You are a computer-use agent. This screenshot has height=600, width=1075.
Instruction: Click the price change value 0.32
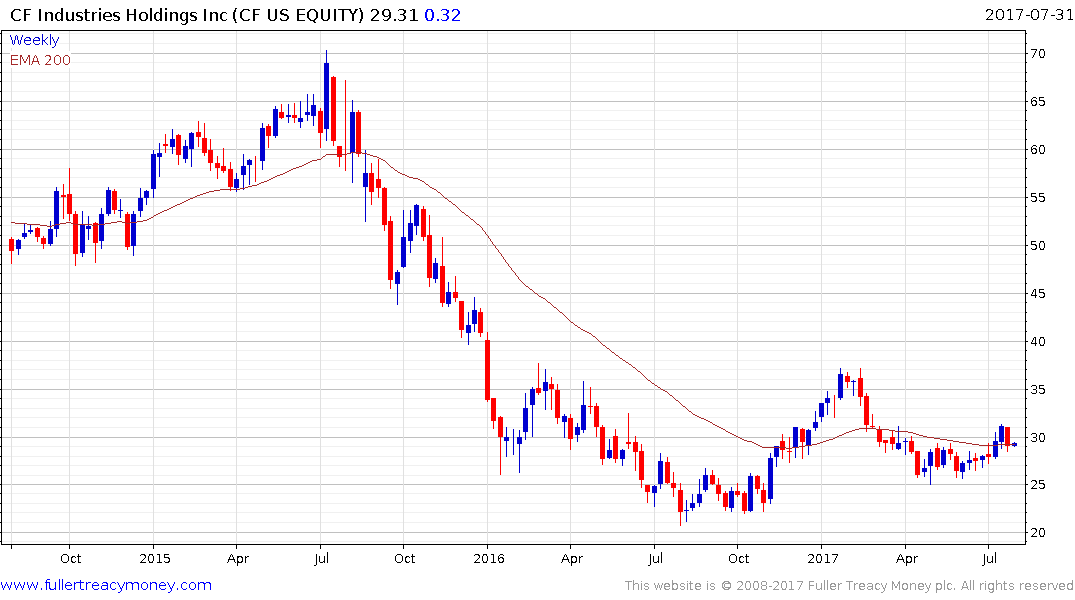(x=442, y=14)
